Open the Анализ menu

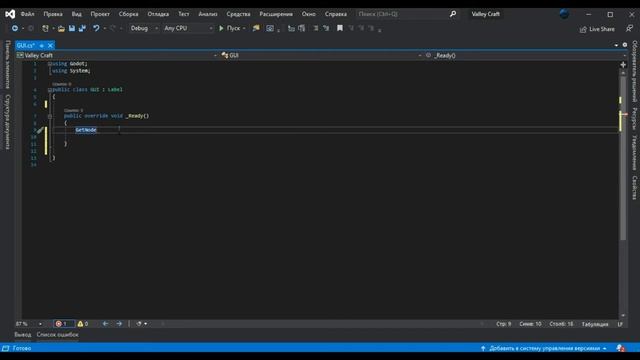click(208, 14)
